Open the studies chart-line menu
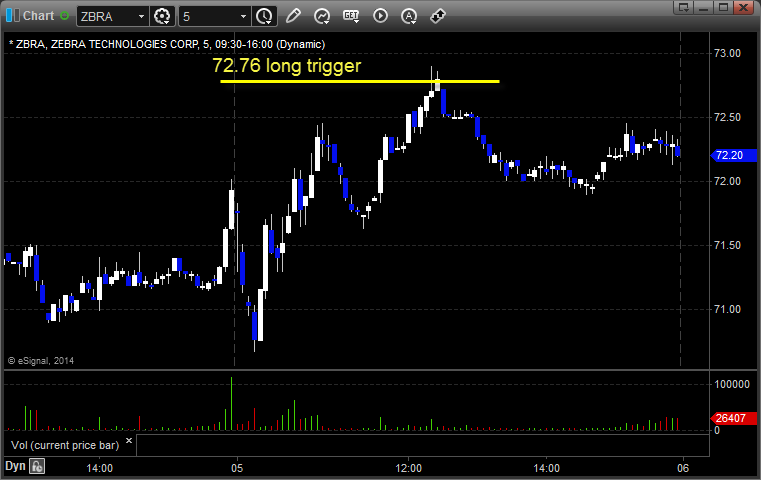 point(322,16)
